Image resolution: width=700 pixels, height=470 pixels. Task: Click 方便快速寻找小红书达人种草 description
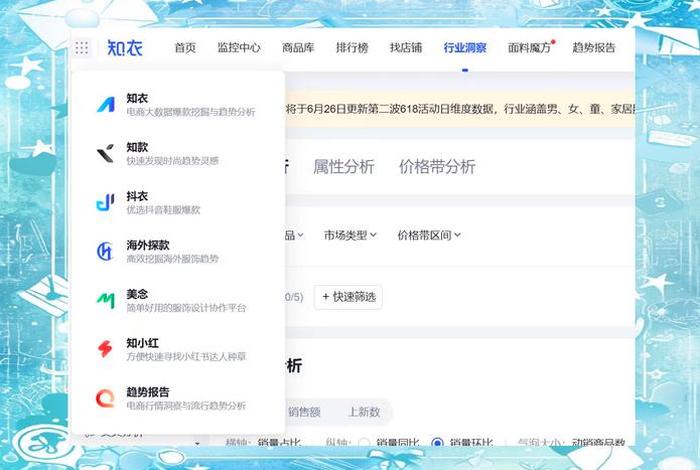pos(186,357)
